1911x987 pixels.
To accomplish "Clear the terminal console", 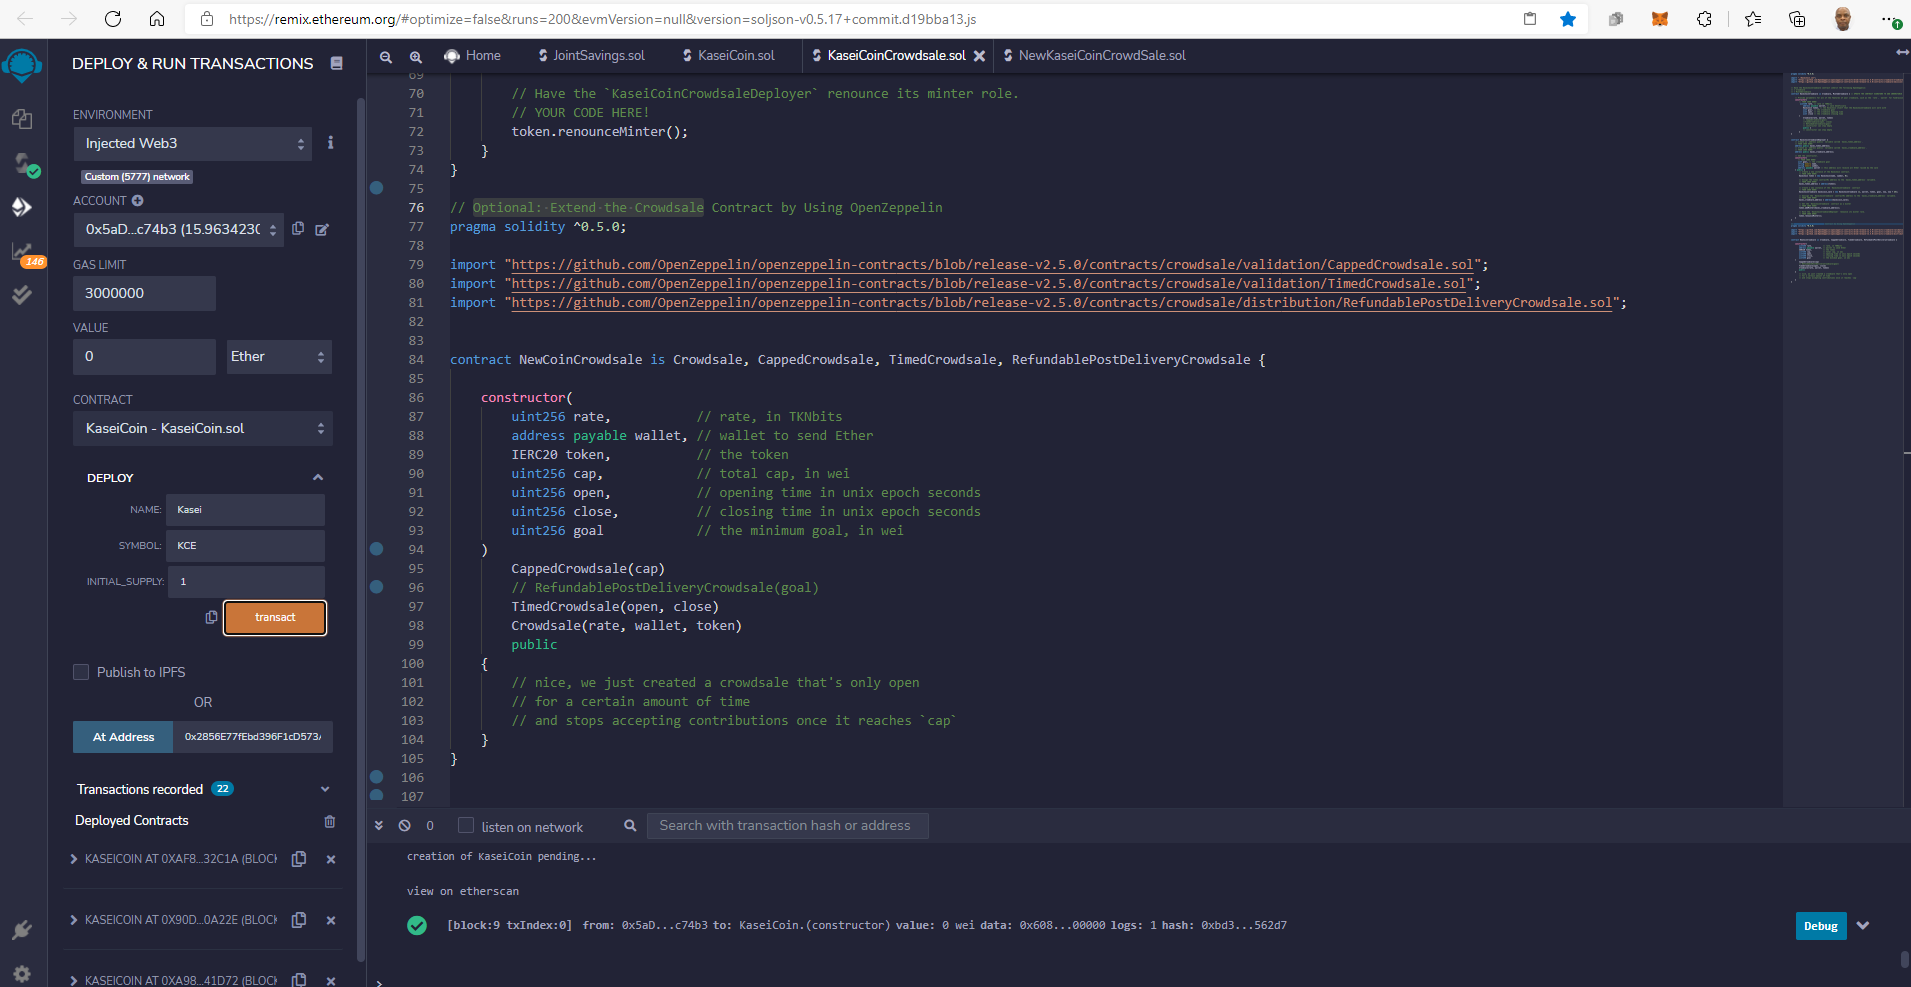I will (404, 826).
